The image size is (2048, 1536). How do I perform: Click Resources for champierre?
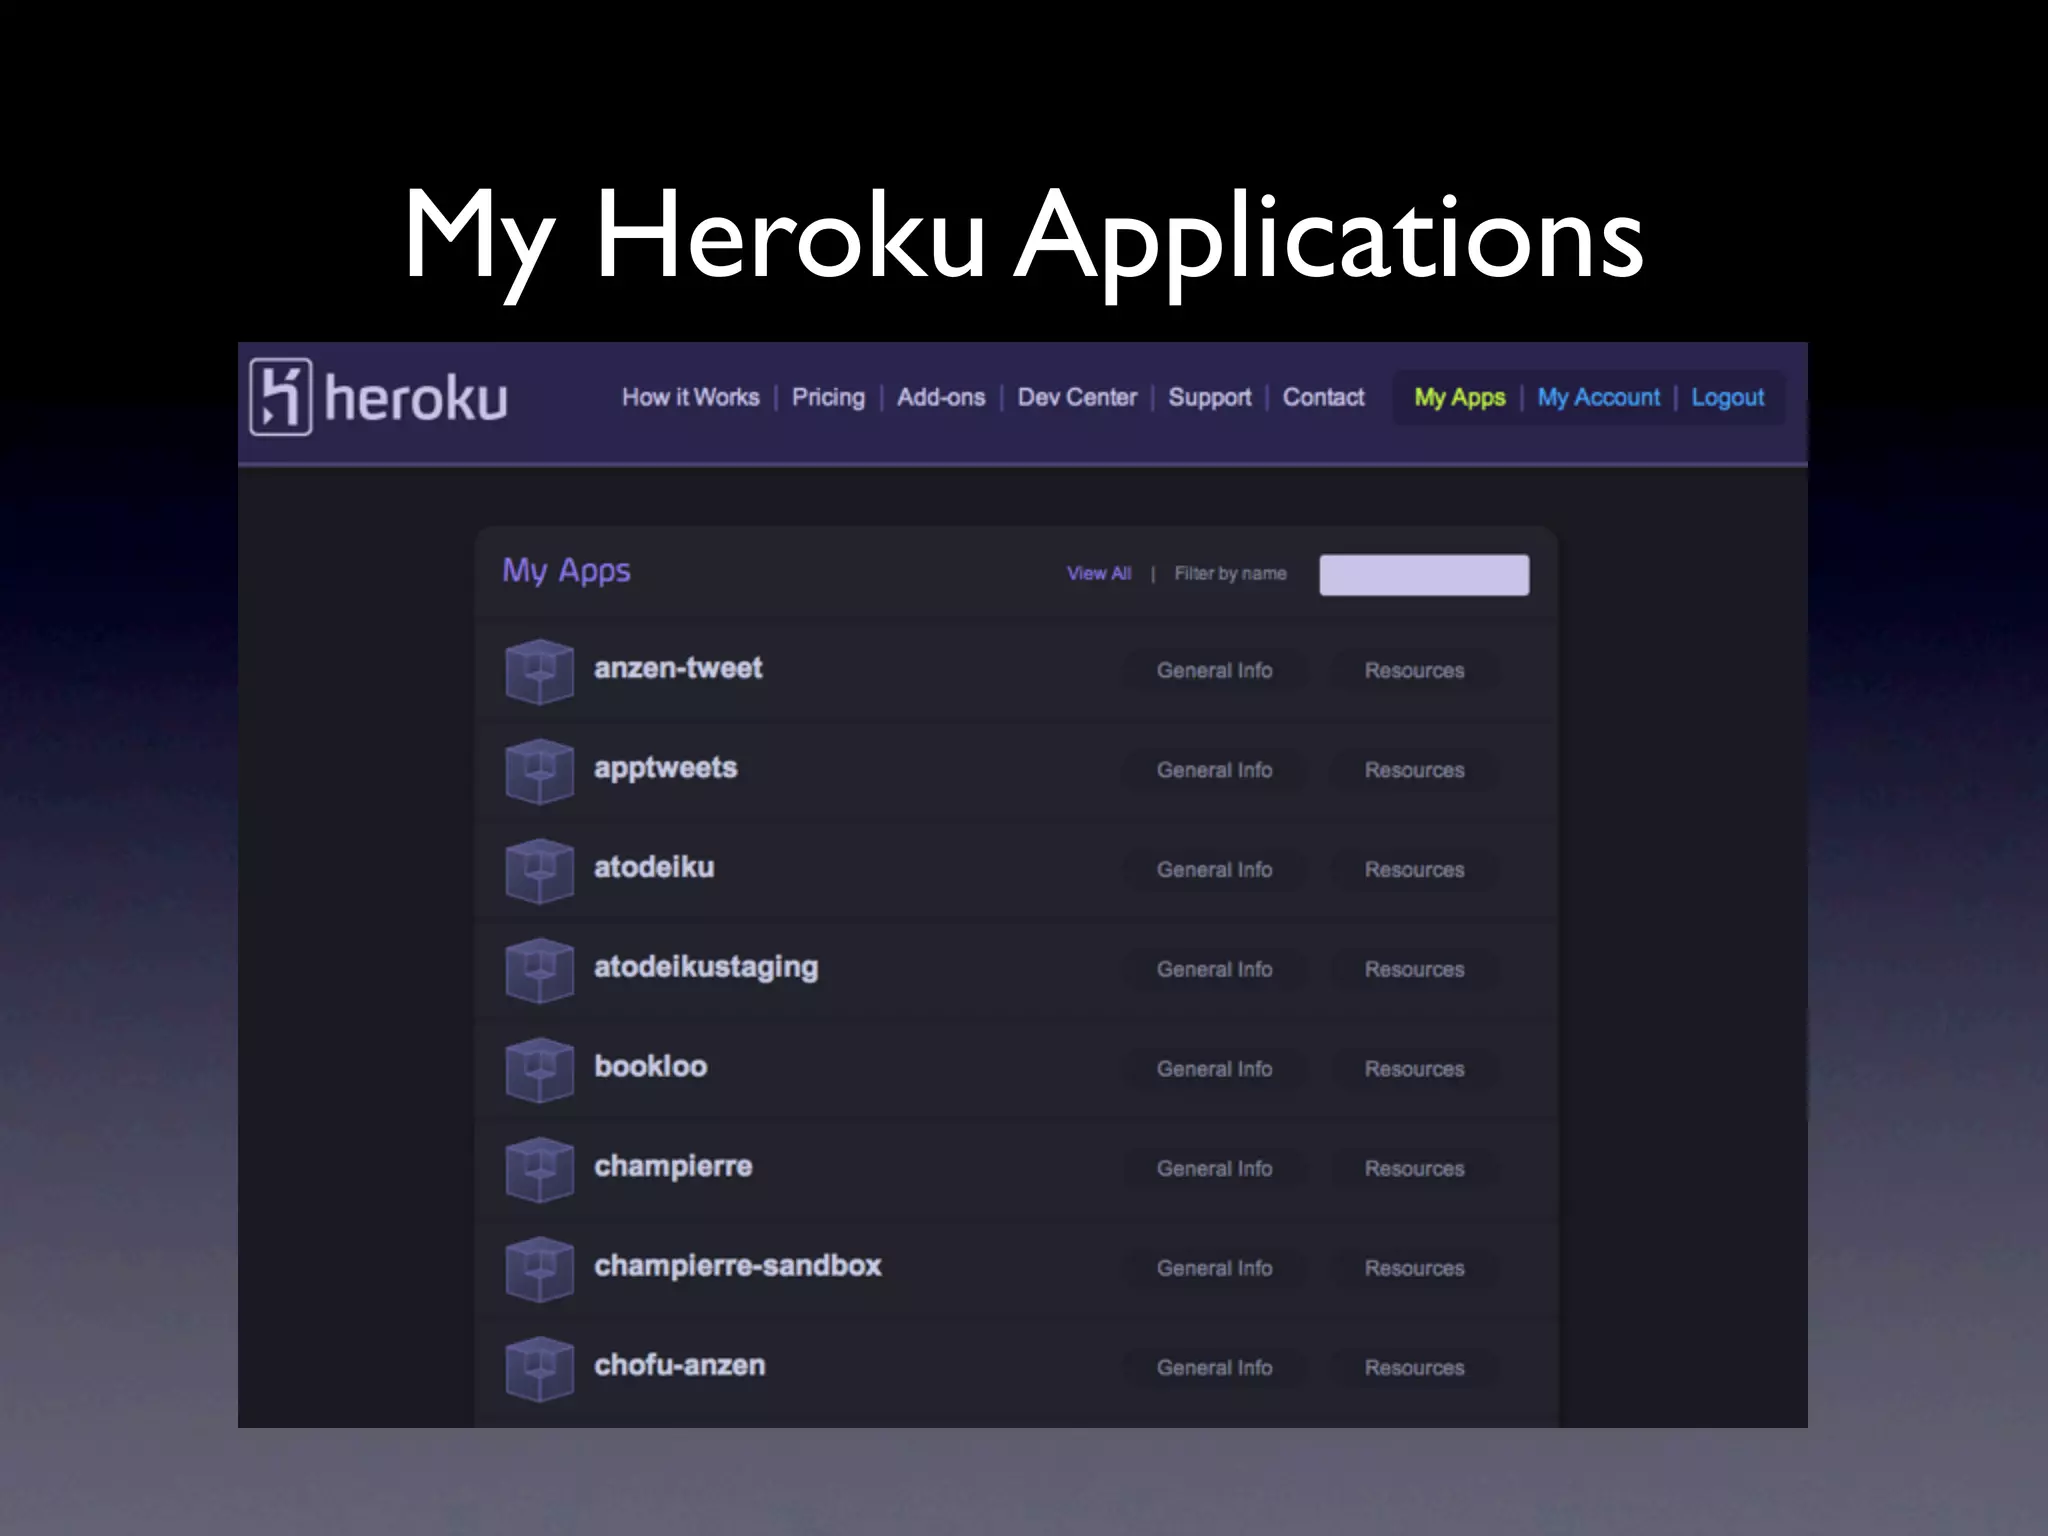[1414, 1169]
